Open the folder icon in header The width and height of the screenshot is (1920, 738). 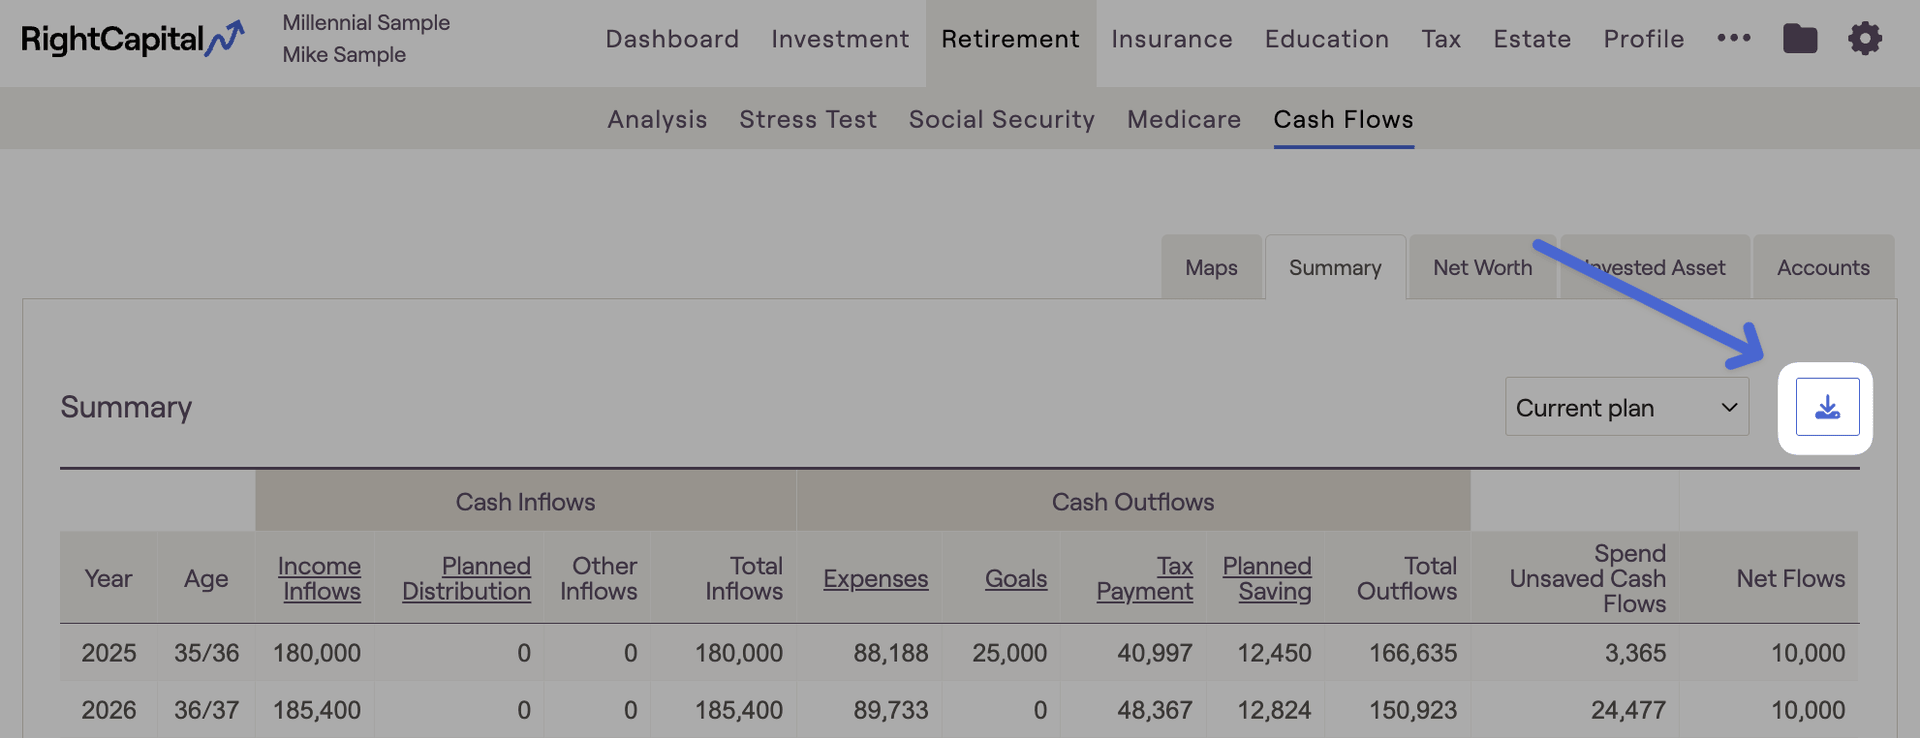pos(1799,39)
